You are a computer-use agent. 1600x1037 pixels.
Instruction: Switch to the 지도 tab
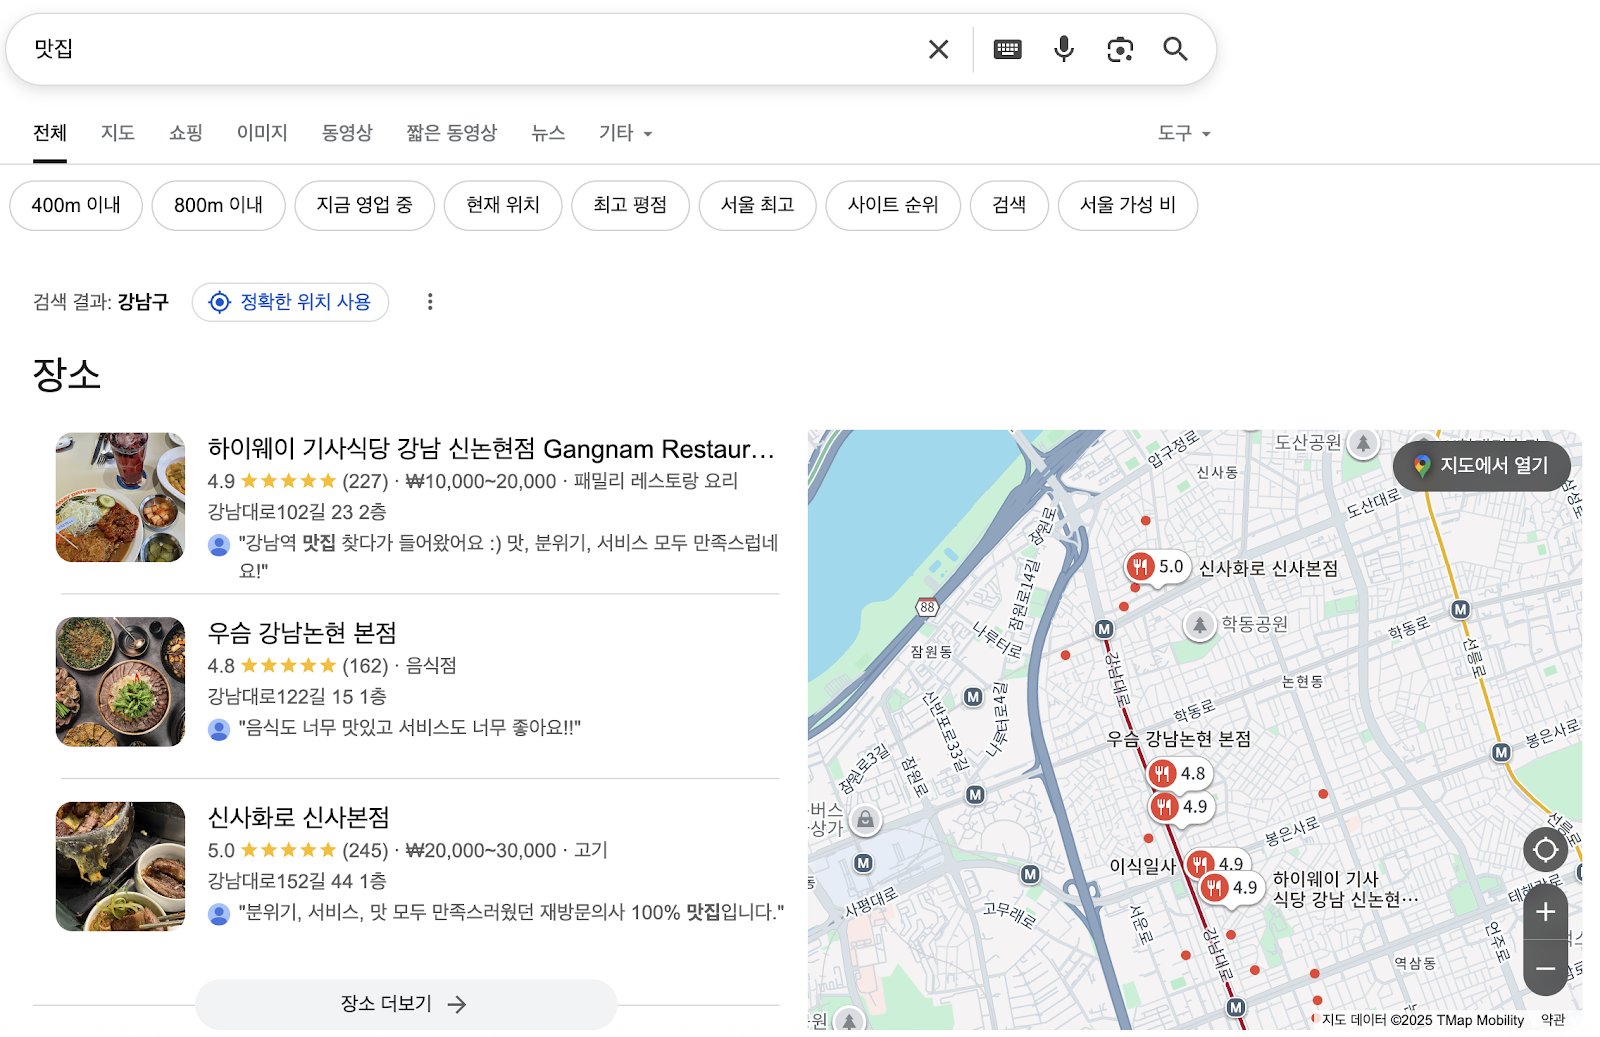[x=117, y=133]
